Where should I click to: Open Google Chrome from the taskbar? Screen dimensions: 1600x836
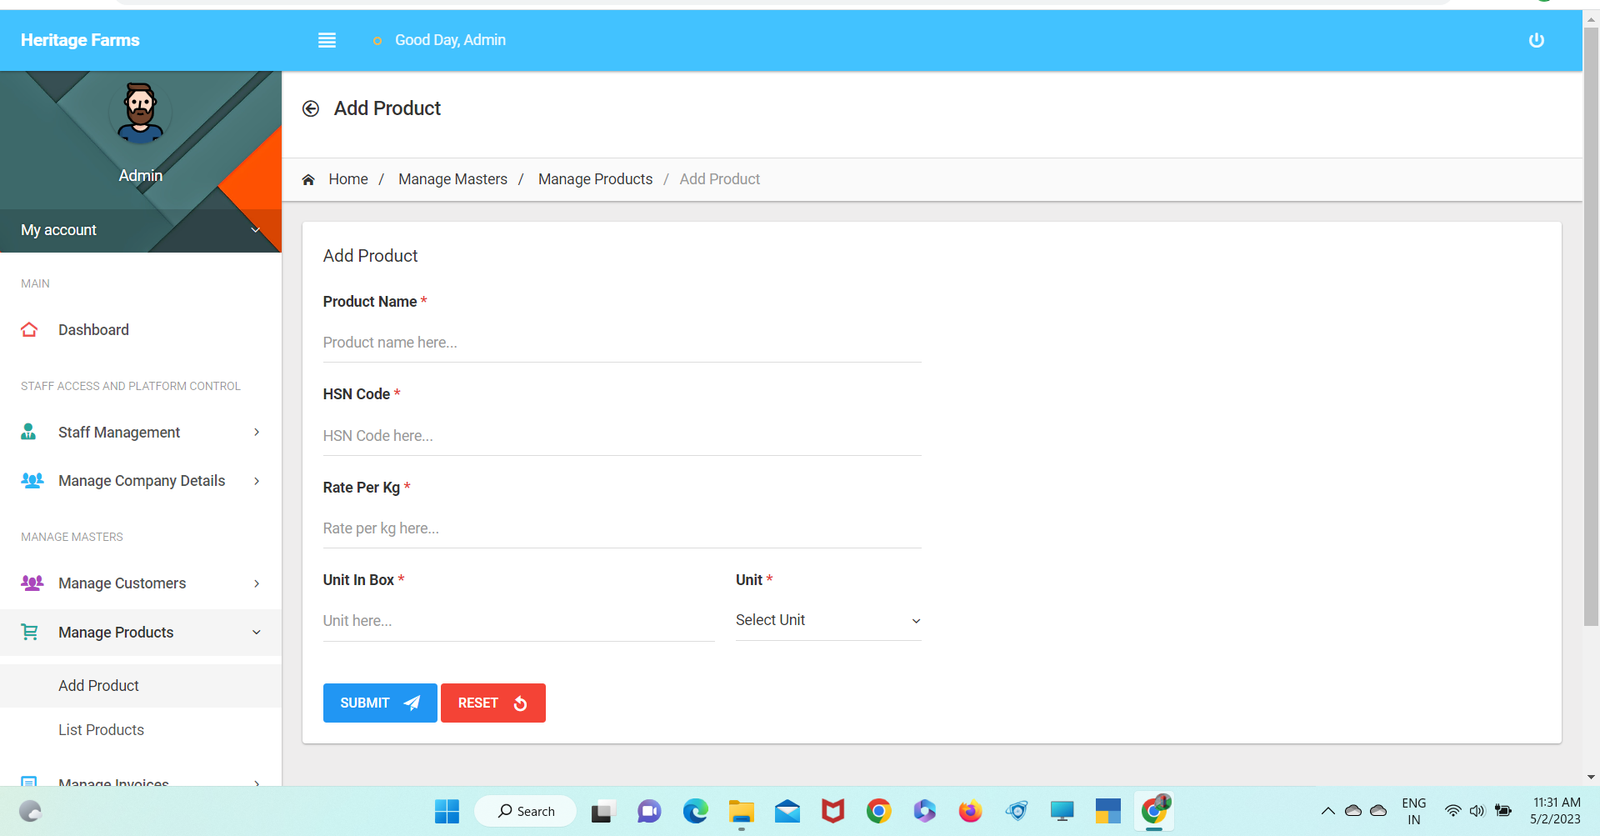pos(879,811)
